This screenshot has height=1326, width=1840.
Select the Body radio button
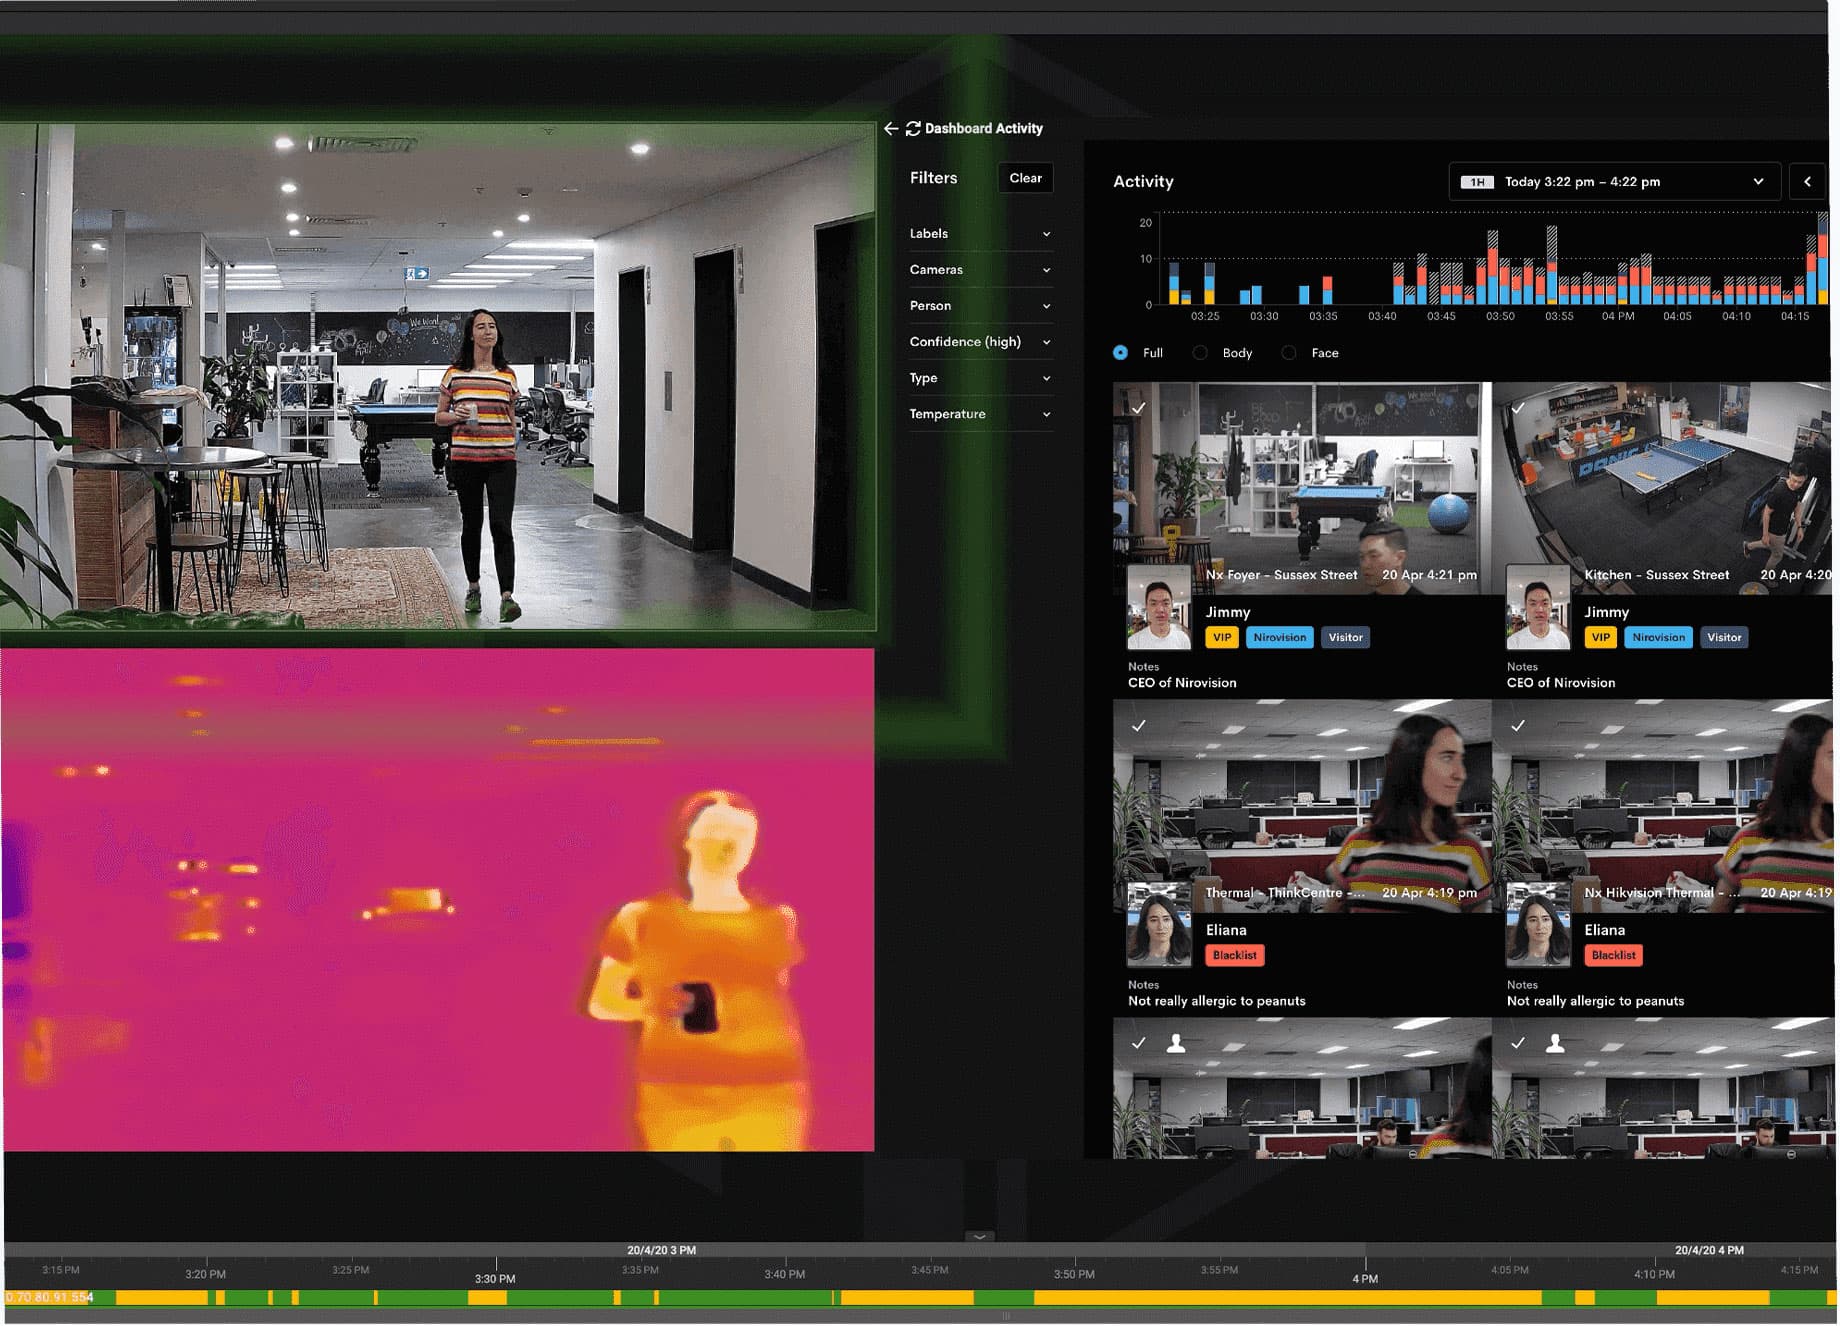click(x=1200, y=353)
